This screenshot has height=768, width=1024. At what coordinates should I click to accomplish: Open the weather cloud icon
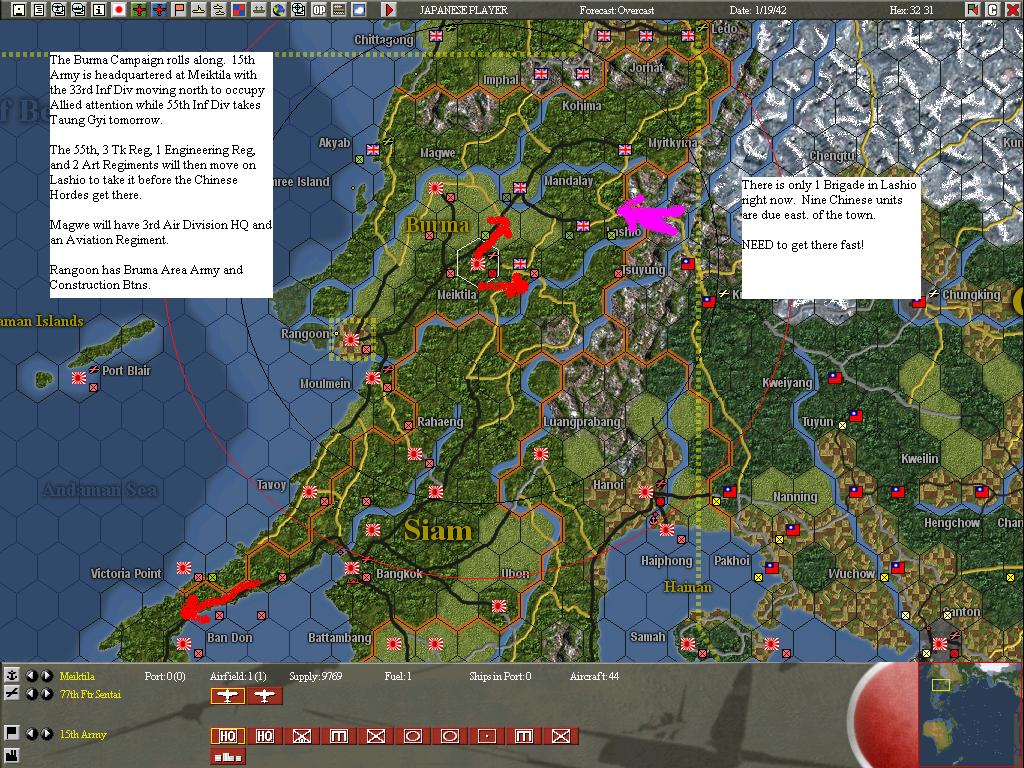359,10
